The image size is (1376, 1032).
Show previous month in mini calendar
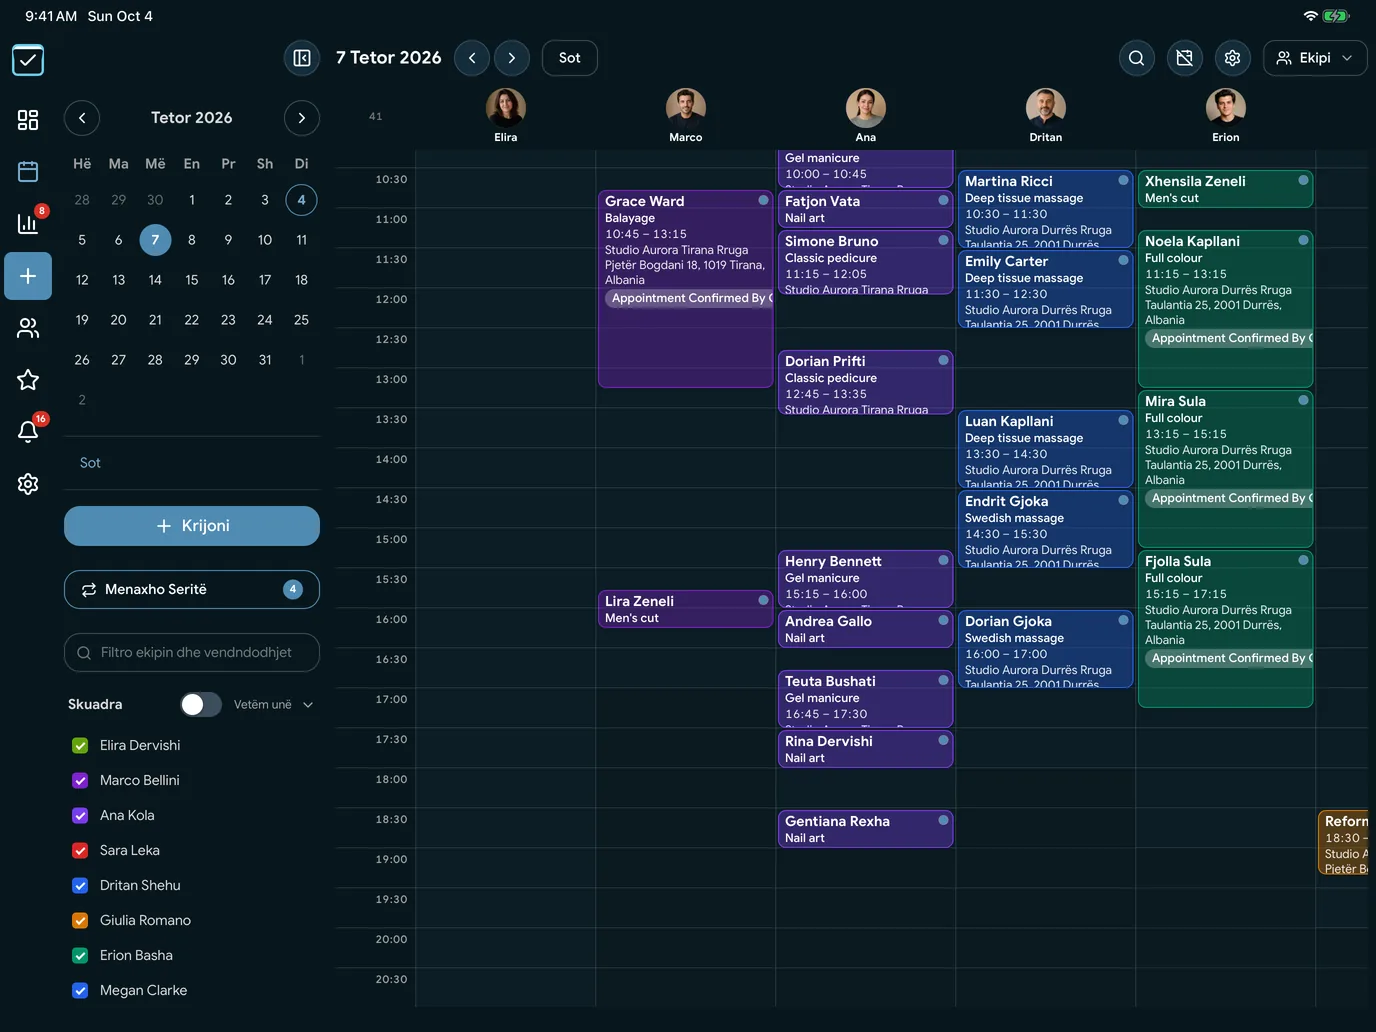click(x=82, y=118)
